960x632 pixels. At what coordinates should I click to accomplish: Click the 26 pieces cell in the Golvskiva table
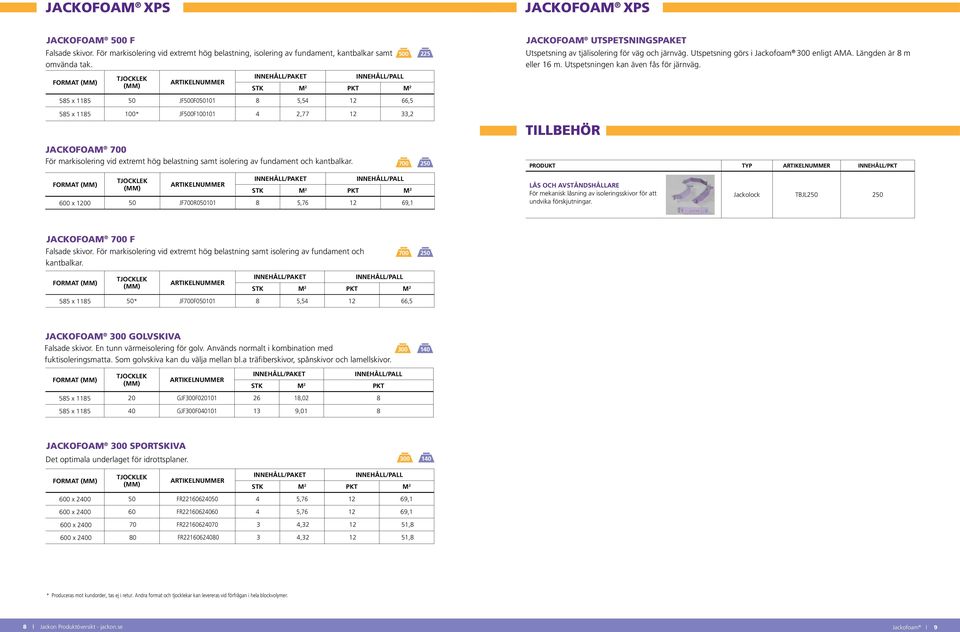point(257,398)
